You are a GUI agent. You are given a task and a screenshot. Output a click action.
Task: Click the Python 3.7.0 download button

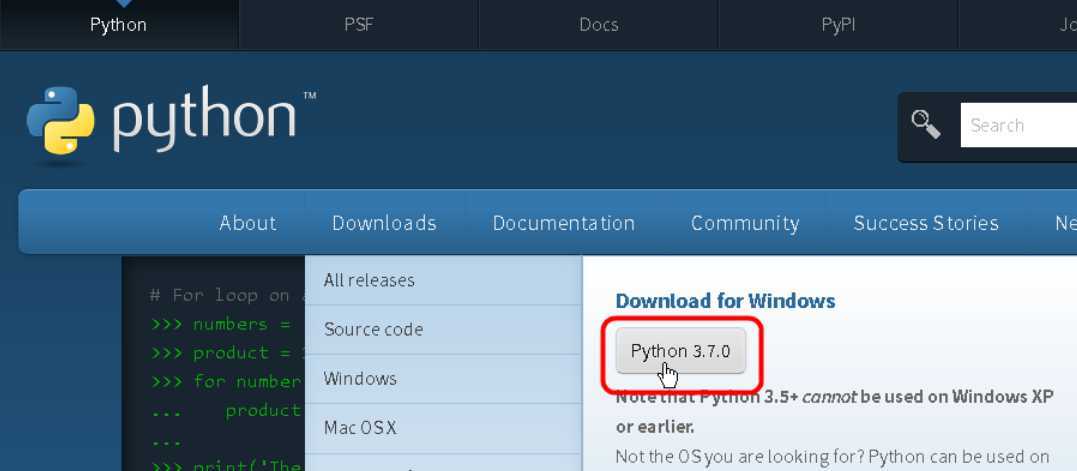point(681,351)
